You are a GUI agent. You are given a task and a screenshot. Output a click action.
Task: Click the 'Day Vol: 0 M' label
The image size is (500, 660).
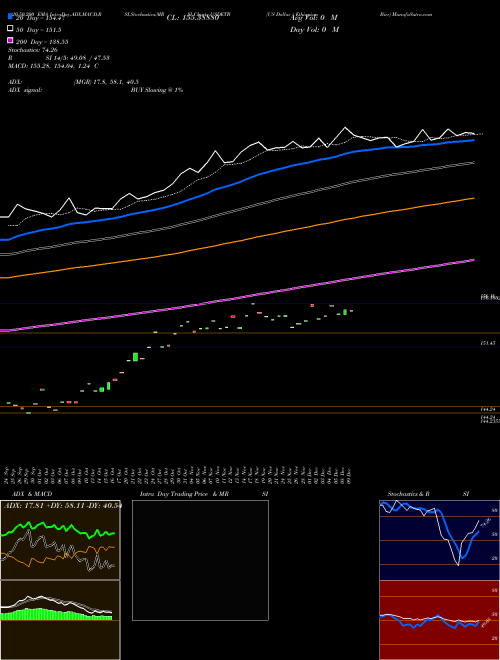314,29
